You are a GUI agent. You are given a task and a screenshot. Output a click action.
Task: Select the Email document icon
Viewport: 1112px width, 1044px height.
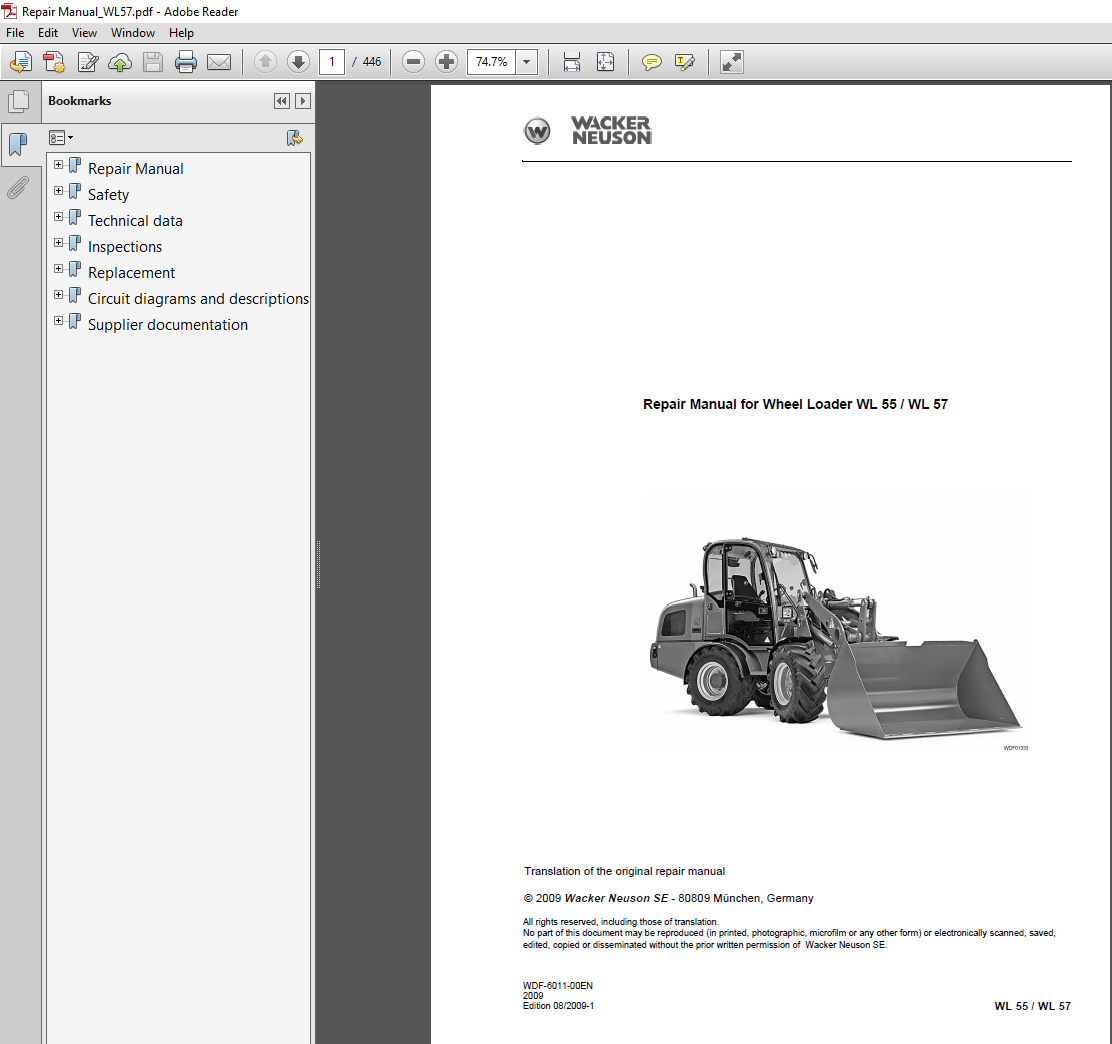[x=219, y=61]
